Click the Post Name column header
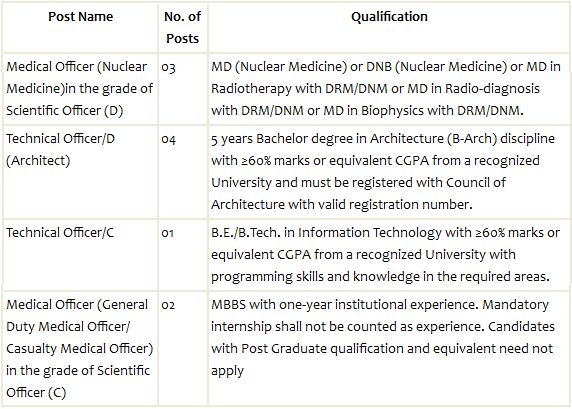The image size is (572, 409). [81, 17]
